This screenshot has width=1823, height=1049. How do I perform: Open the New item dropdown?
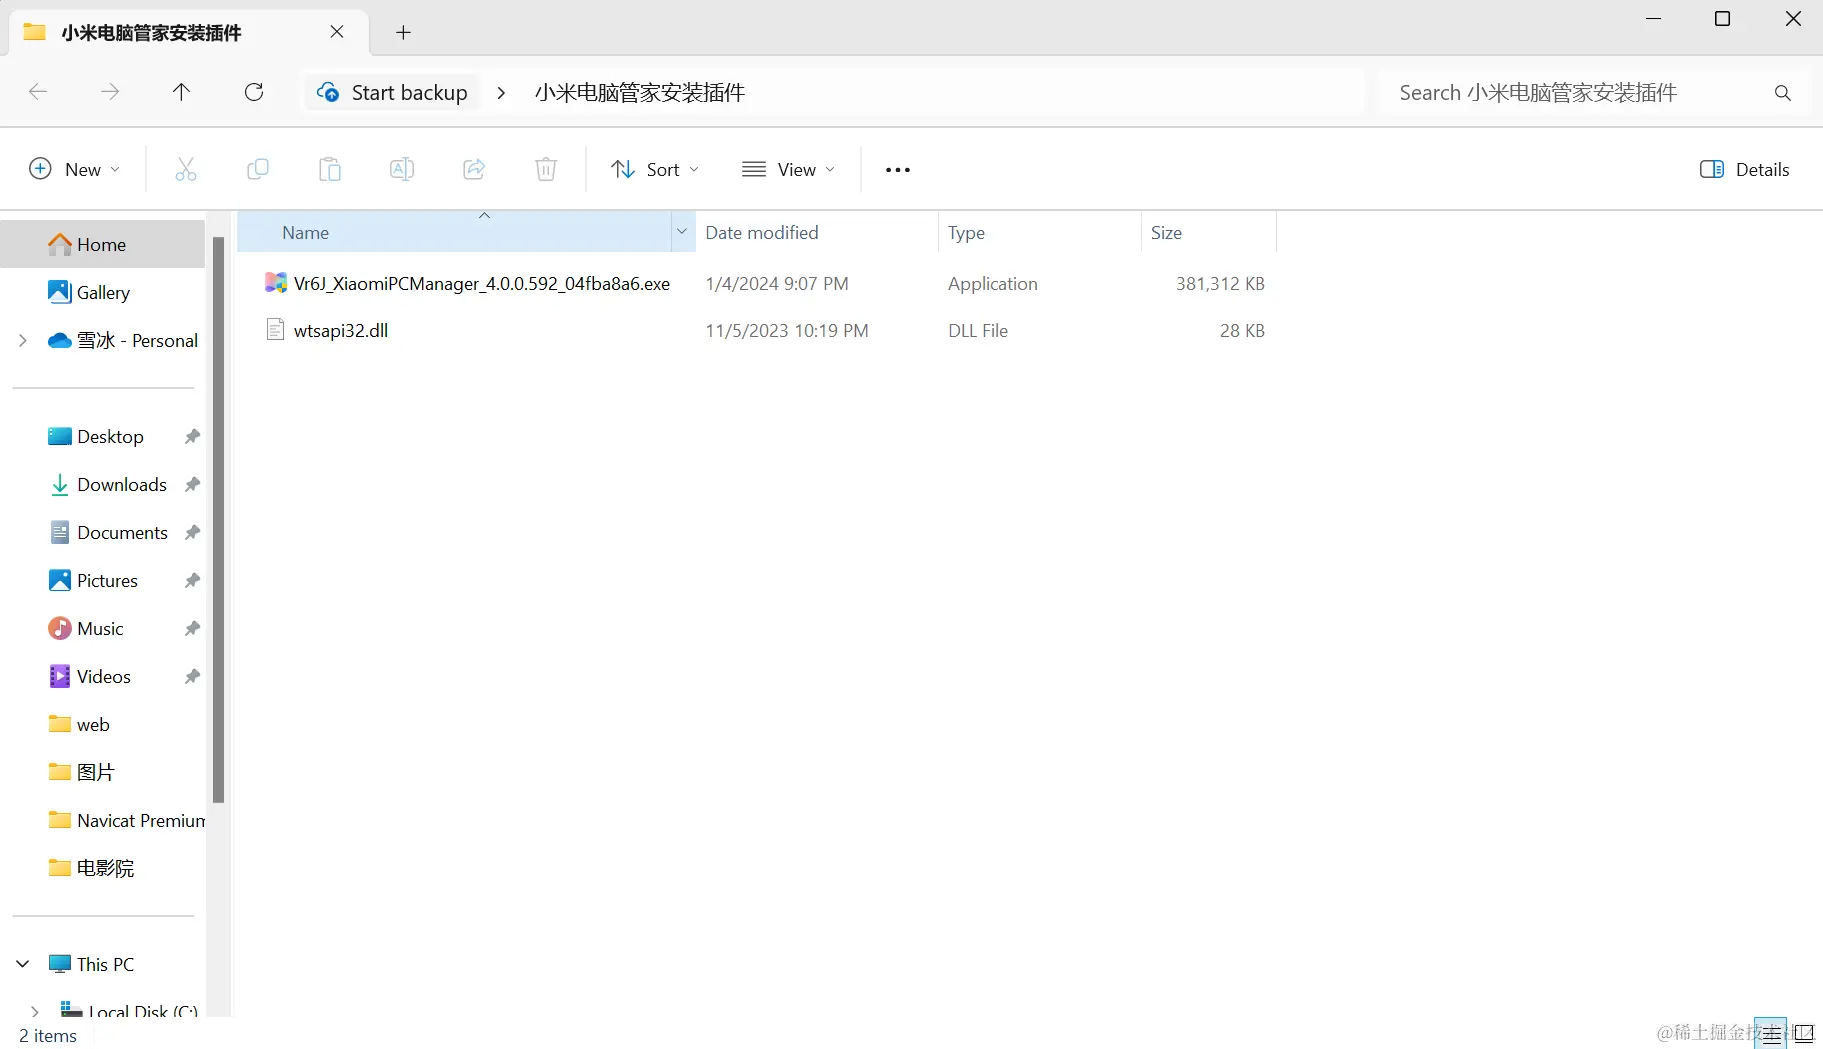(x=75, y=169)
